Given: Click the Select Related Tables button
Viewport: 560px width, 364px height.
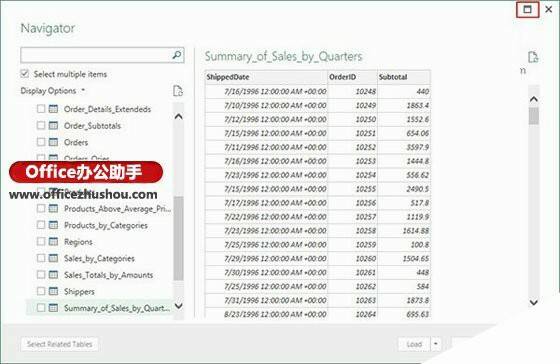Looking at the screenshot, I should pyautogui.click(x=60, y=344).
